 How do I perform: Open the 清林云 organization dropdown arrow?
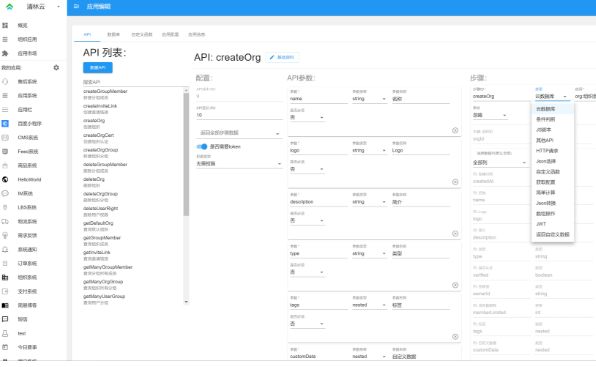click(x=59, y=6)
